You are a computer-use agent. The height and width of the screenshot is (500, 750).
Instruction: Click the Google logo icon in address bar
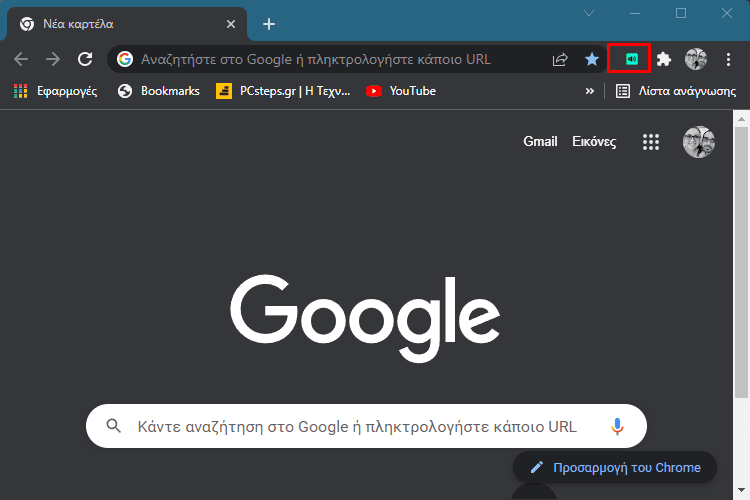click(x=125, y=59)
